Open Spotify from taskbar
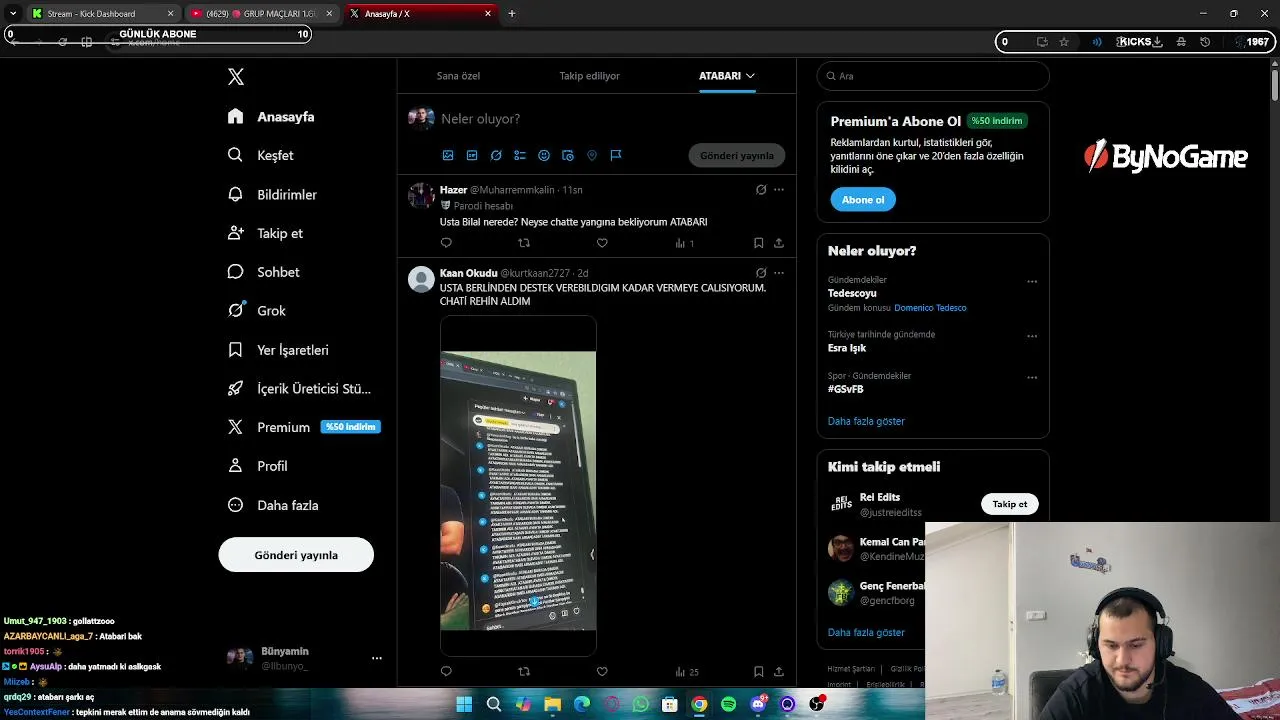The width and height of the screenshot is (1280, 720). pos(729,704)
